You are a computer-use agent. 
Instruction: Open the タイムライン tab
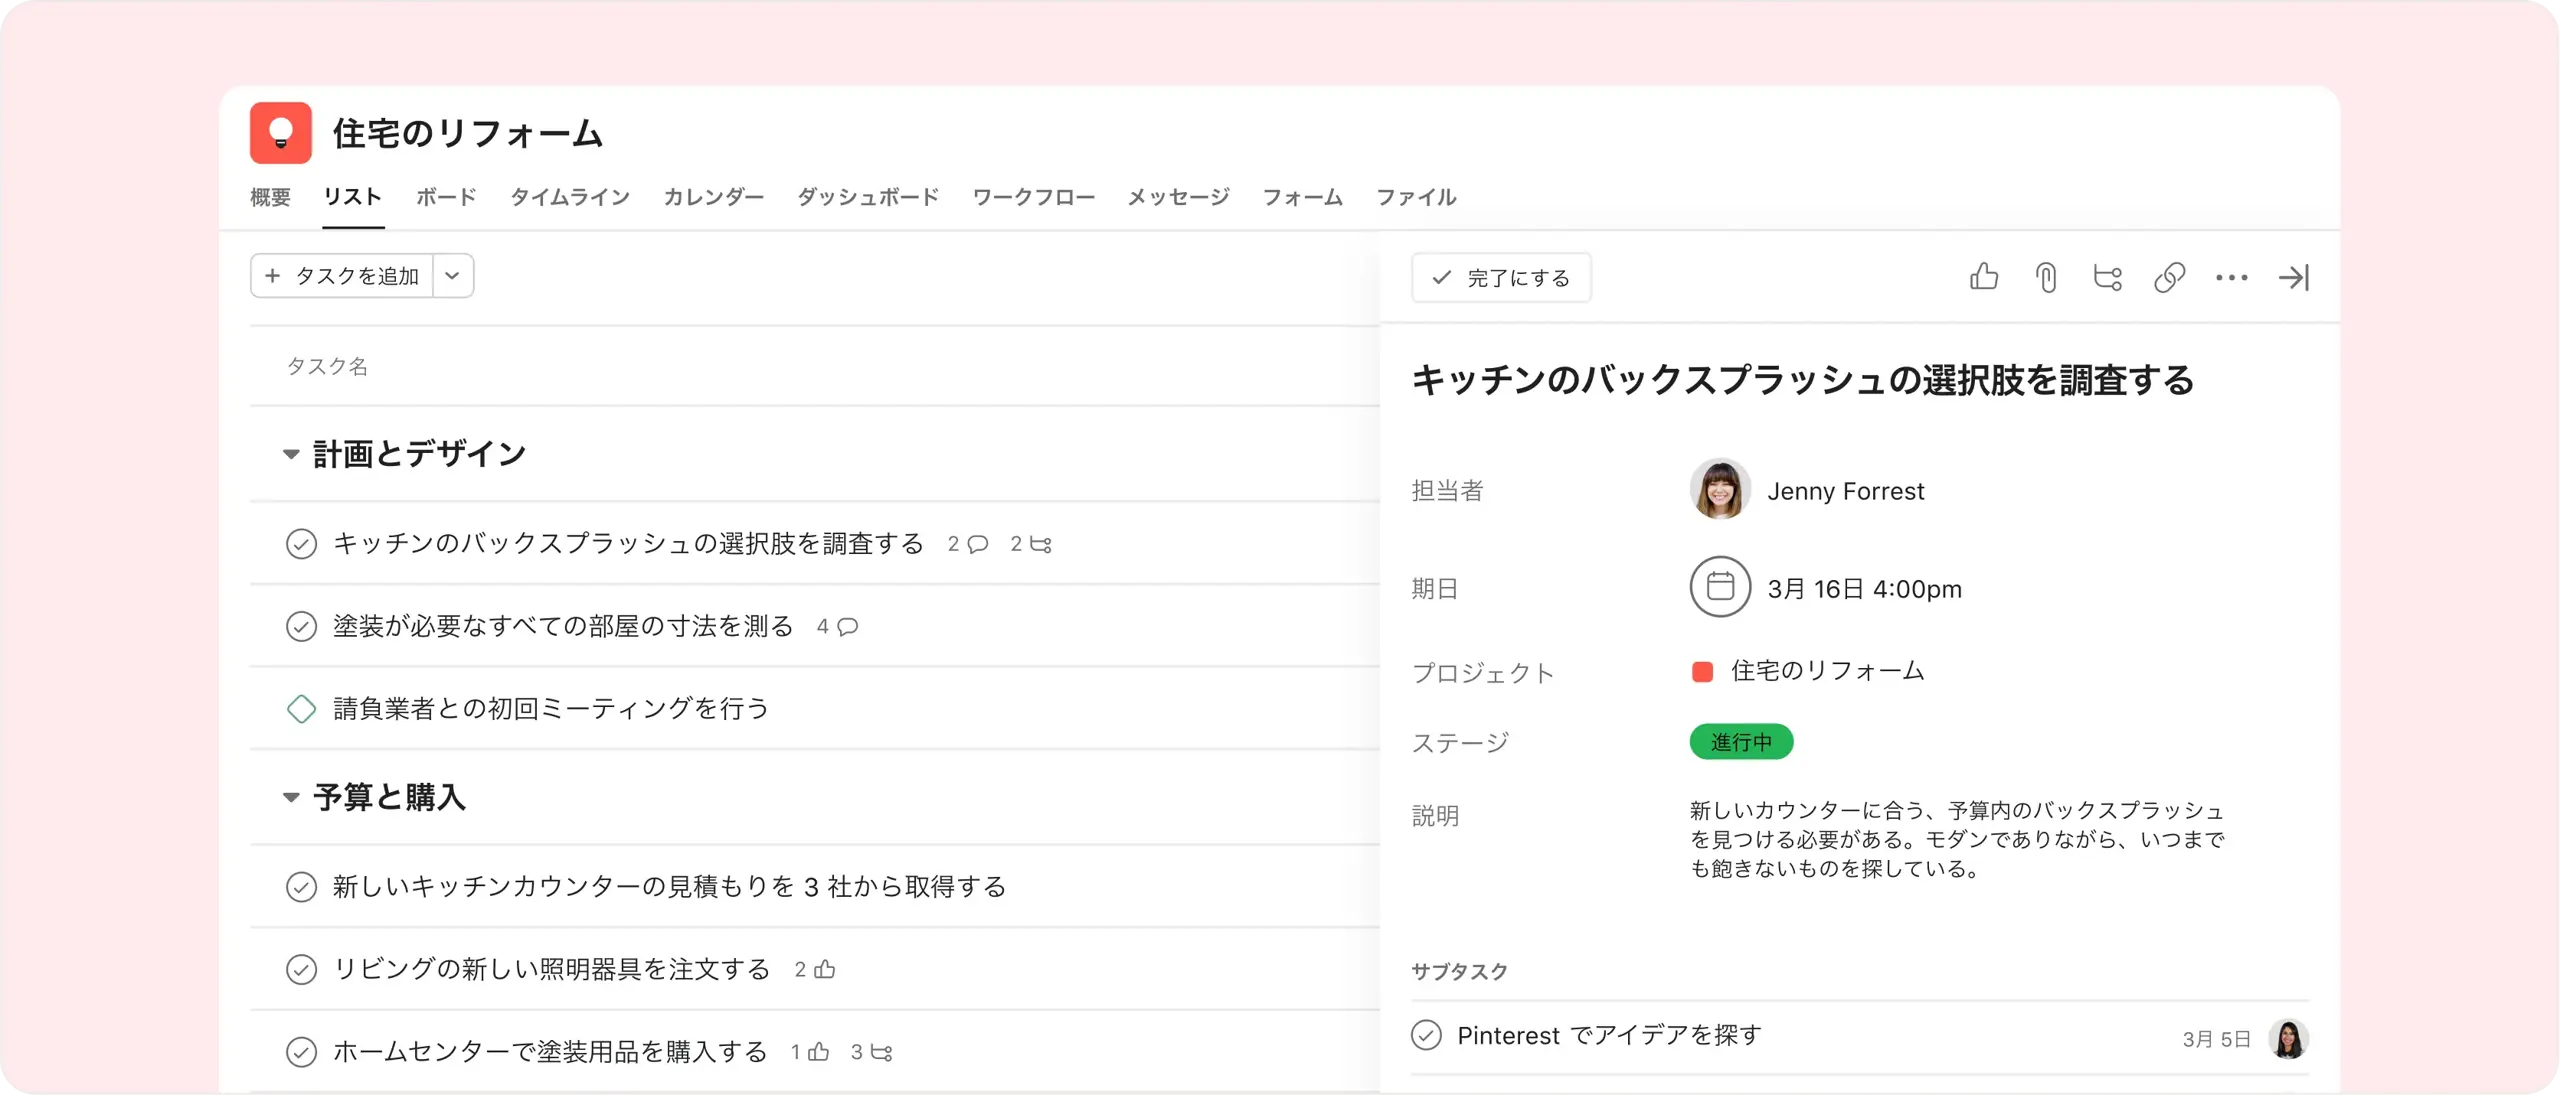point(570,197)
